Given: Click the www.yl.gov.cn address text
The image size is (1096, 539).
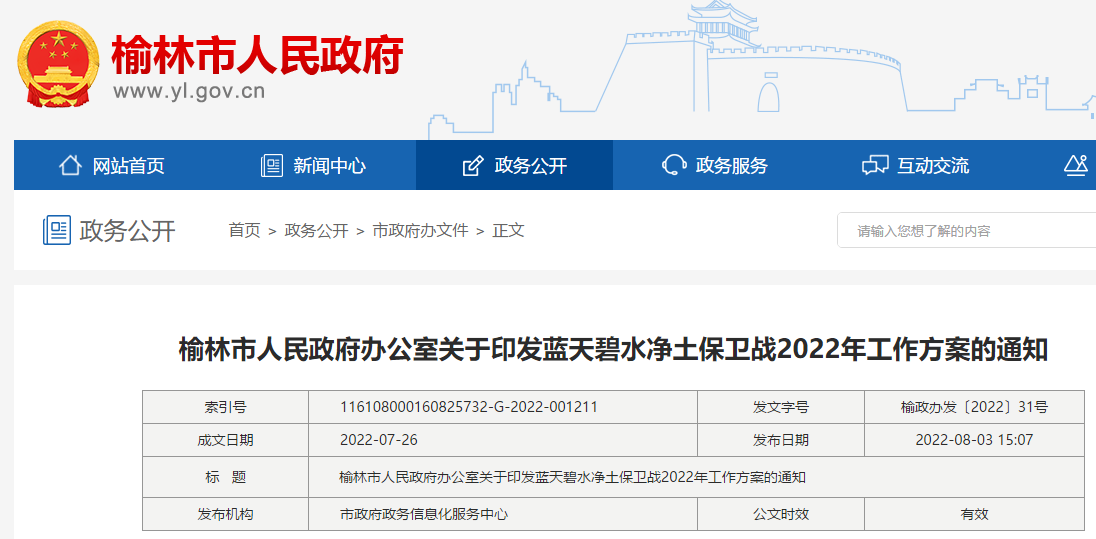Looking at the screenshot, I should (189, 92).
